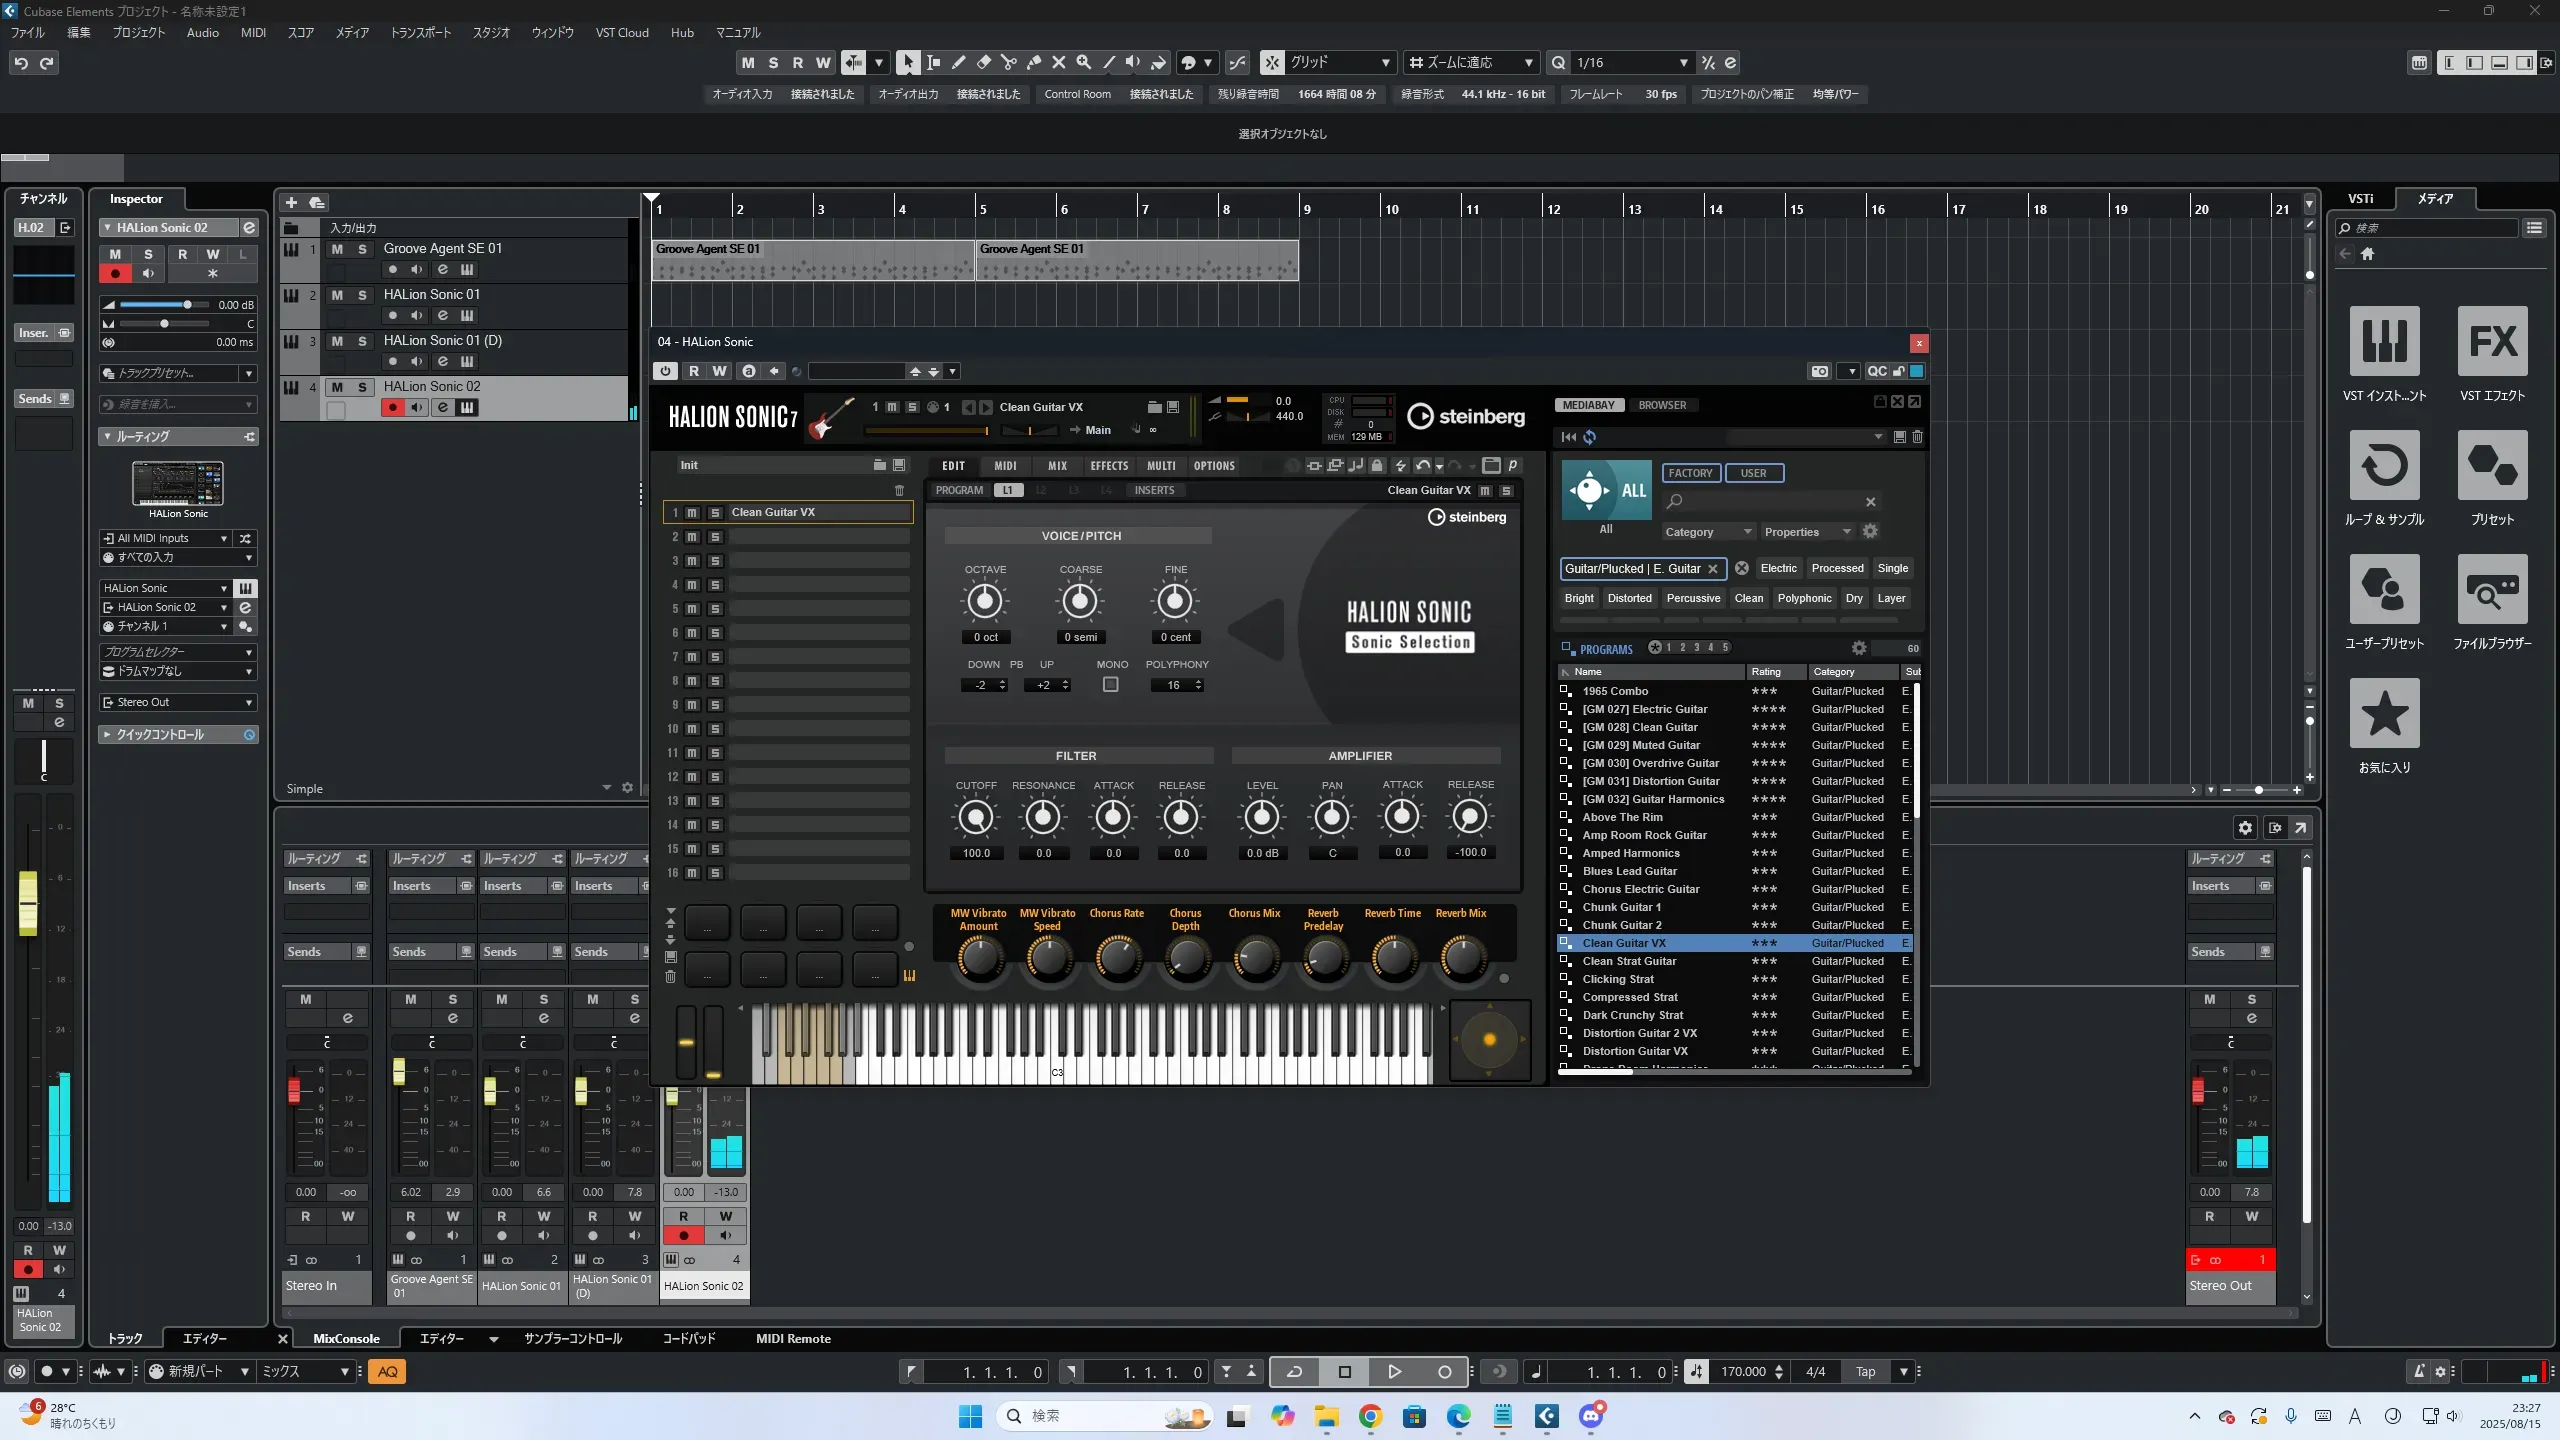Solo the HALion Sonic 01 track
This screenshot has width=2560, height=1440.
pyautogui.click(x=362, y=295)
